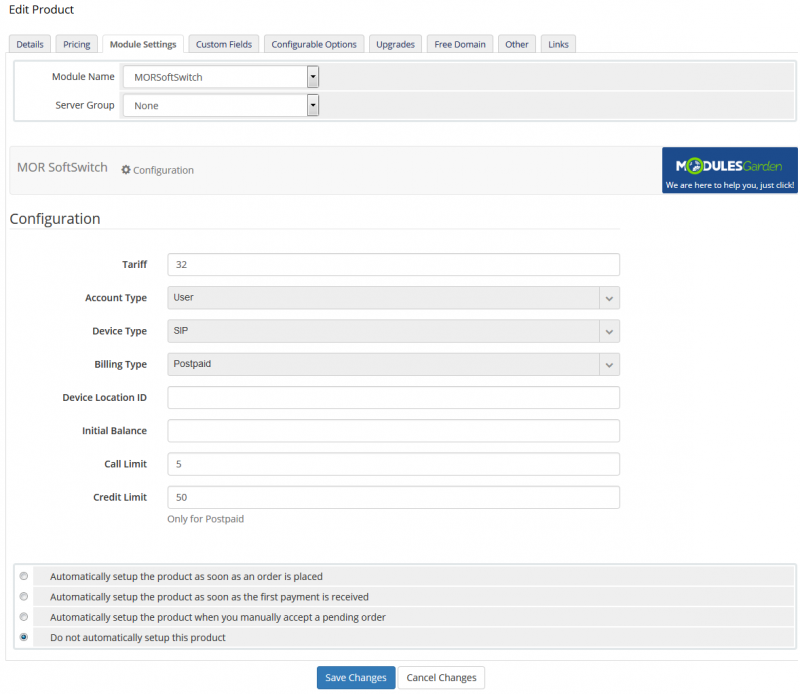This screenshot has height=694, width=800.
Task: Select automatic setup when order is placed
Action: click(23, 576)
